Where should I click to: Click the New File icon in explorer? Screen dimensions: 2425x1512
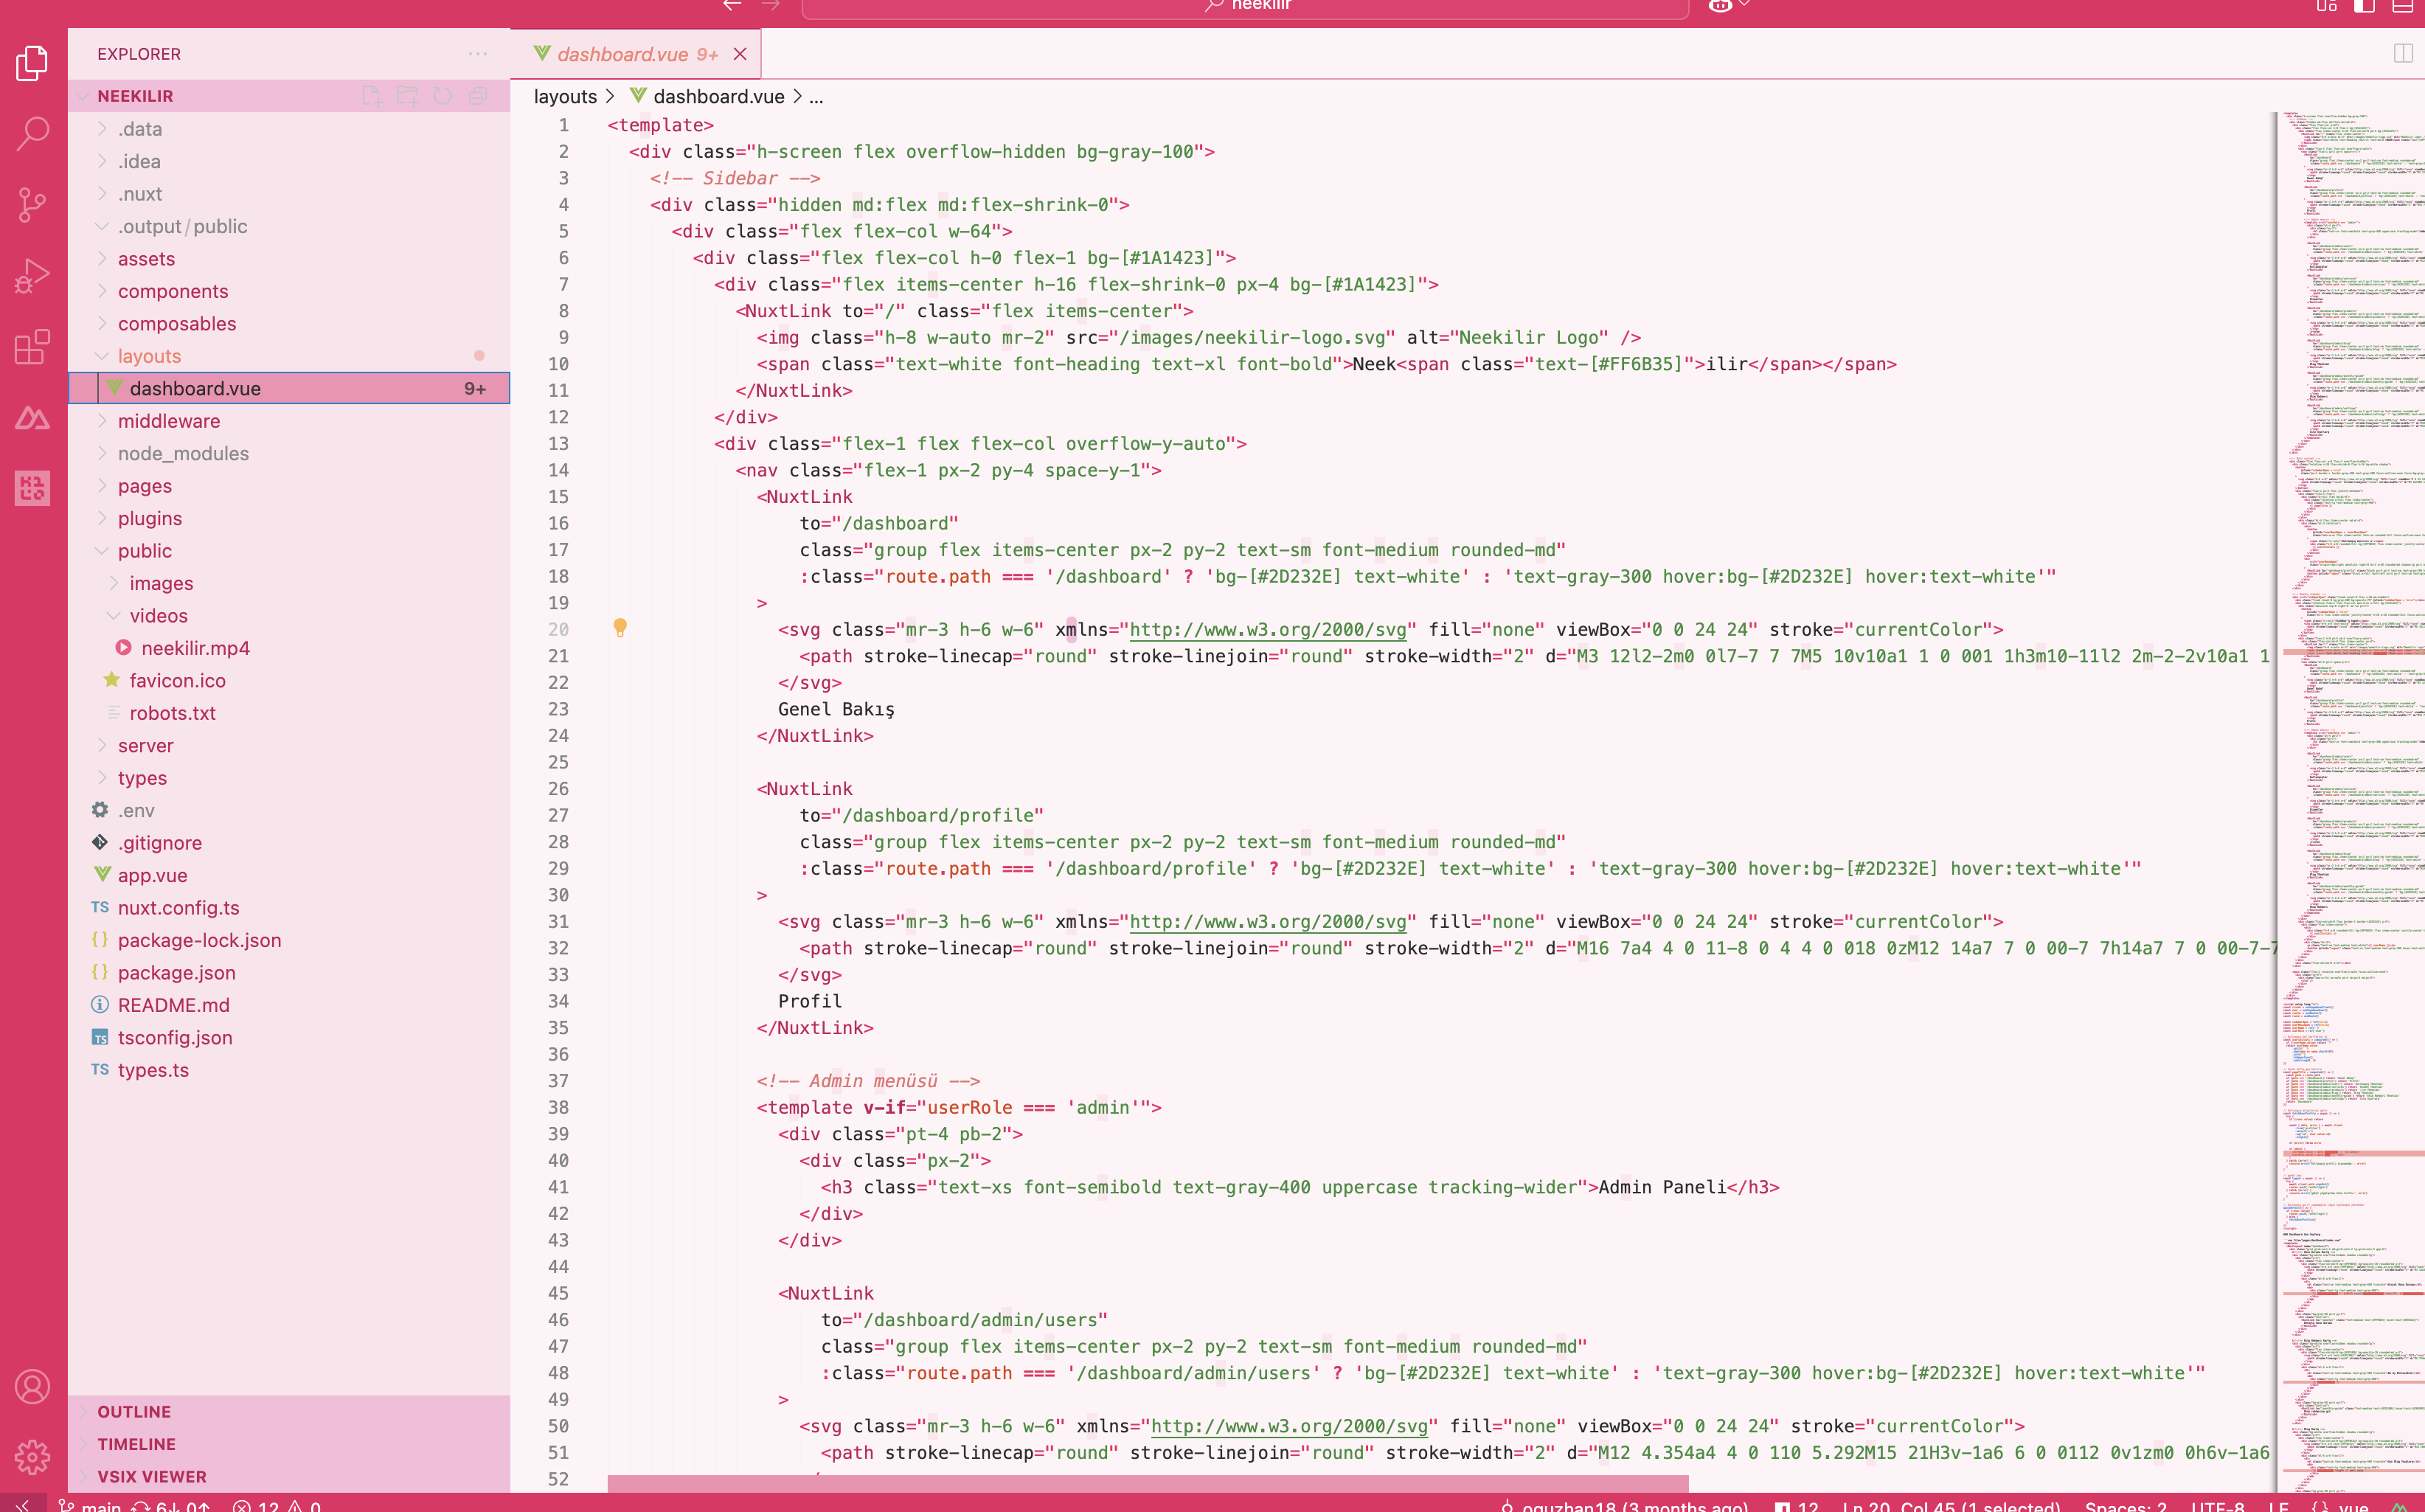[x=372, y=96]
